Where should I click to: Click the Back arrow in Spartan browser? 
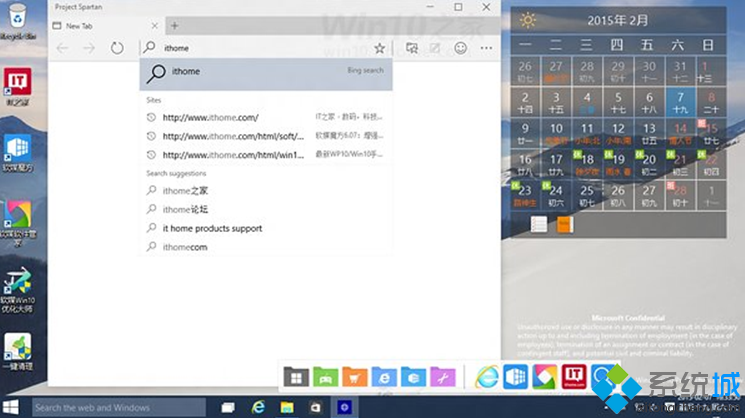coord(62,48)
